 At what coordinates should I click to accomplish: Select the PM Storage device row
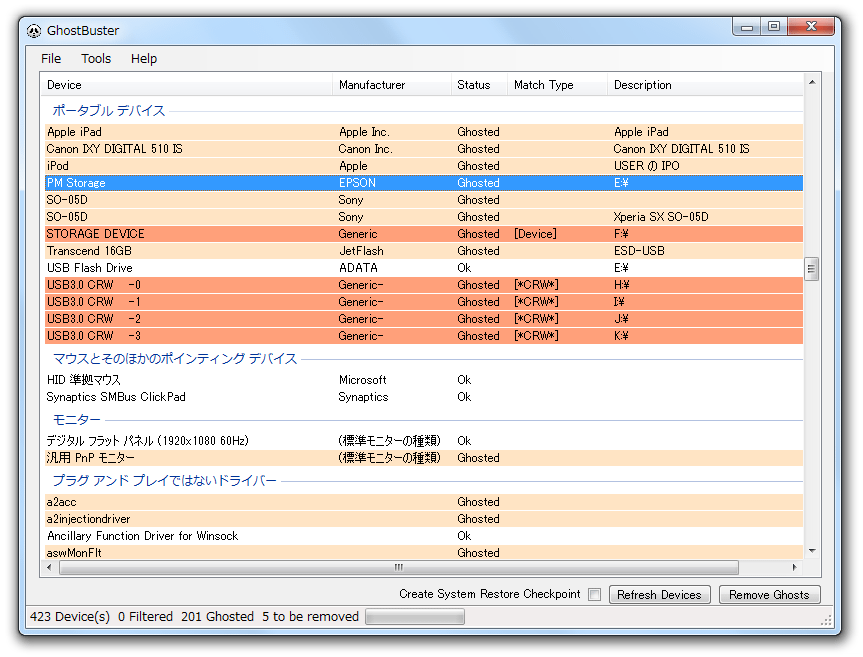423,183
